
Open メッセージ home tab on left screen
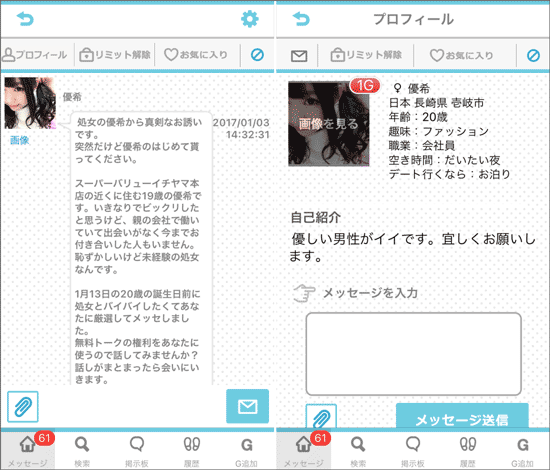click(x=27, y=451)
